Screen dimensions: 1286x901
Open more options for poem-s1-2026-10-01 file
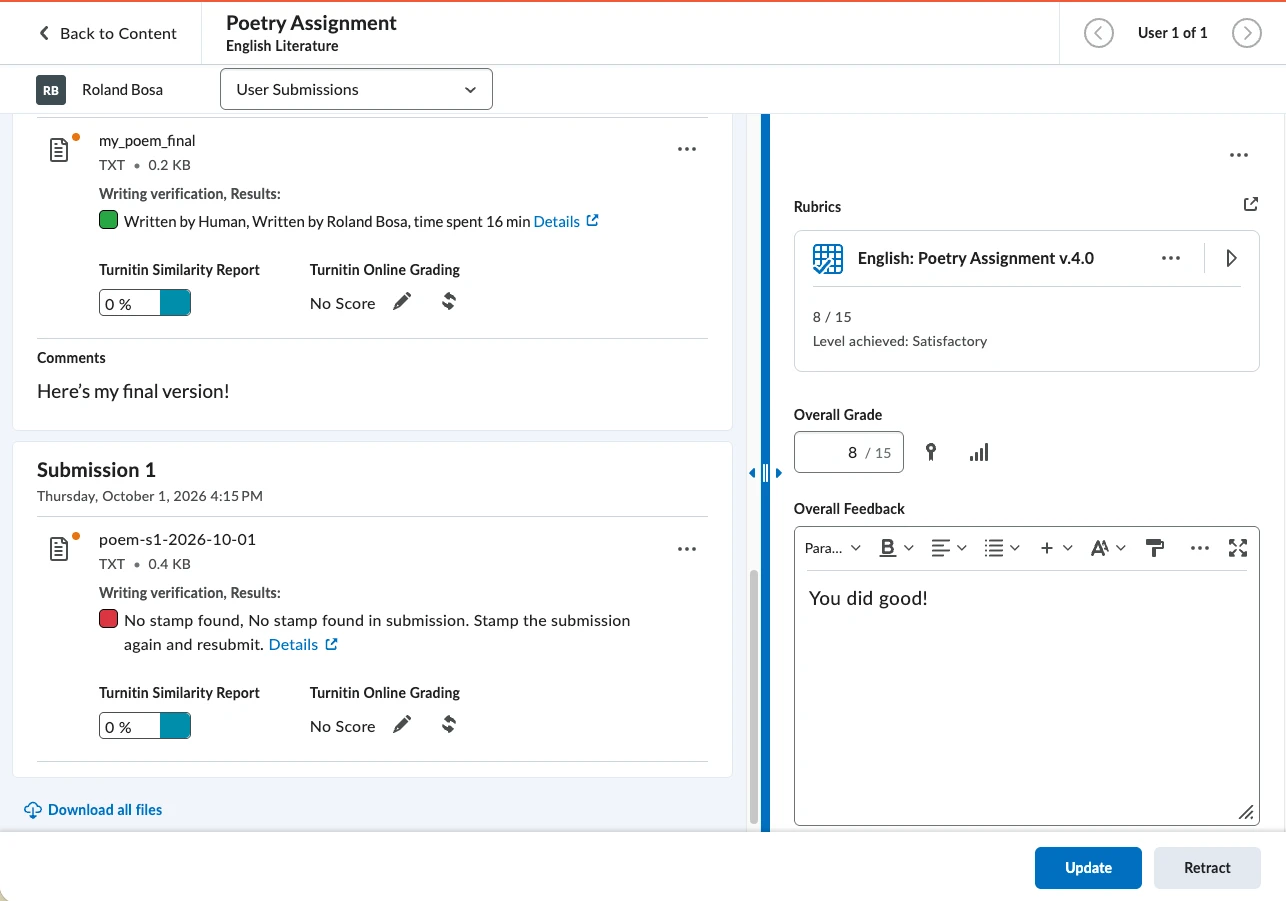[686, 549]
